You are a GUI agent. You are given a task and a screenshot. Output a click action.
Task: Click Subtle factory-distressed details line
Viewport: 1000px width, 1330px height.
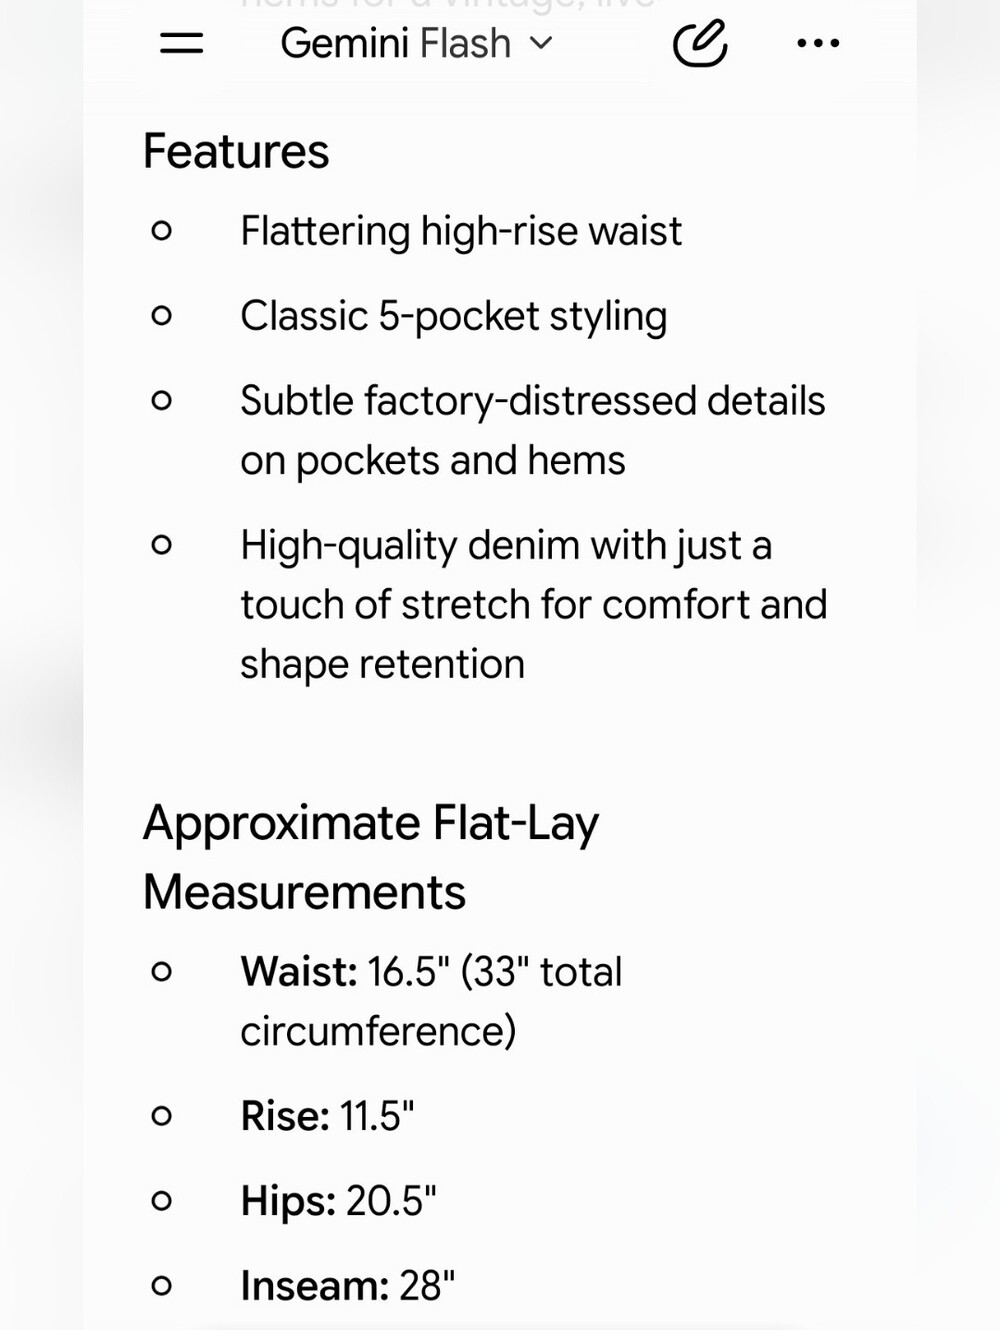click(533, 400)
